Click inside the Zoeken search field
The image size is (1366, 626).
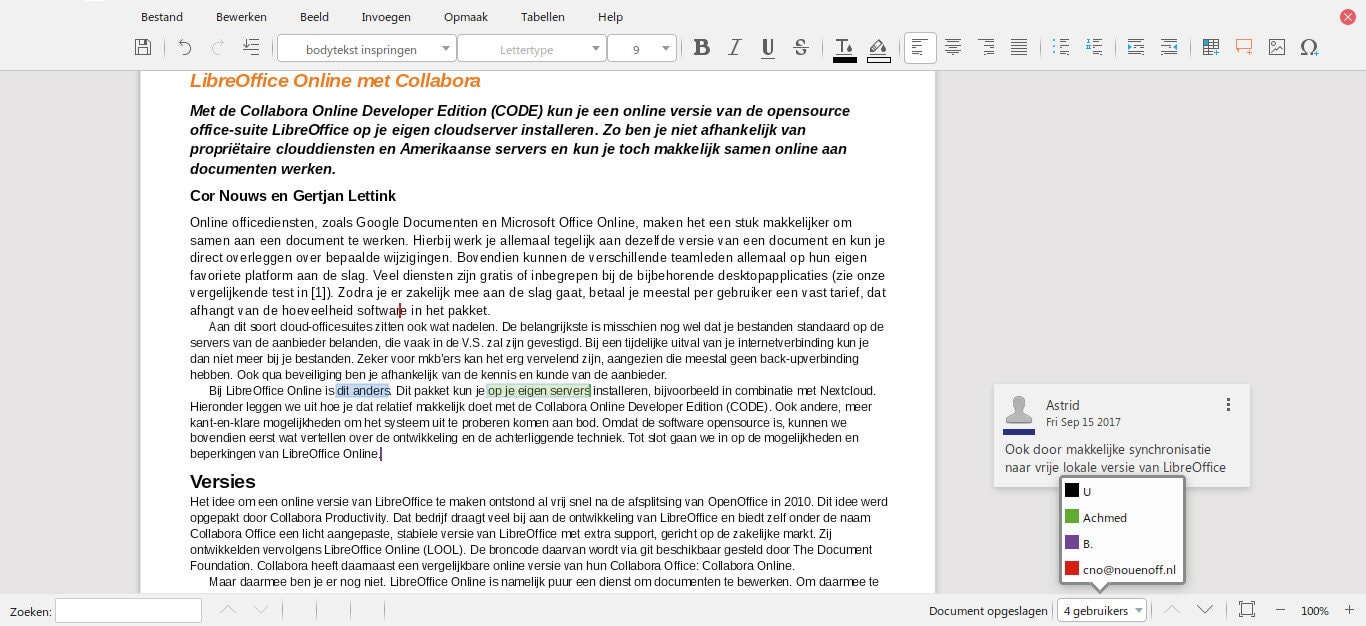coord(128,610)
